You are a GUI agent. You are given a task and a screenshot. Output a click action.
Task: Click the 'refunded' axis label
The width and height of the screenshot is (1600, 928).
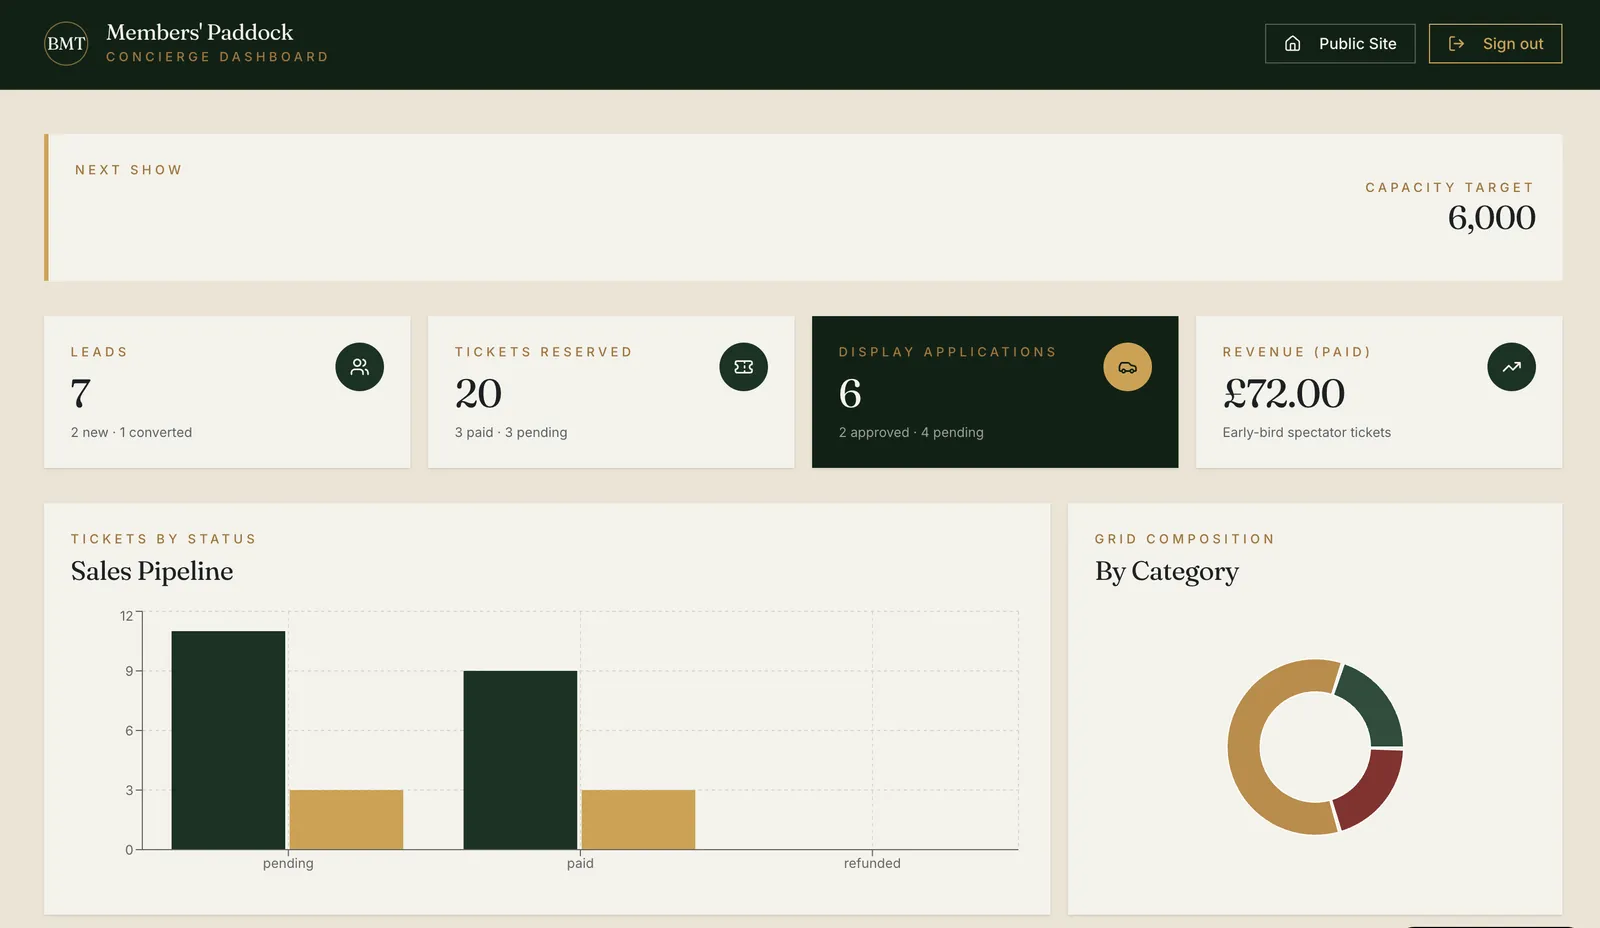pos(872,863)
